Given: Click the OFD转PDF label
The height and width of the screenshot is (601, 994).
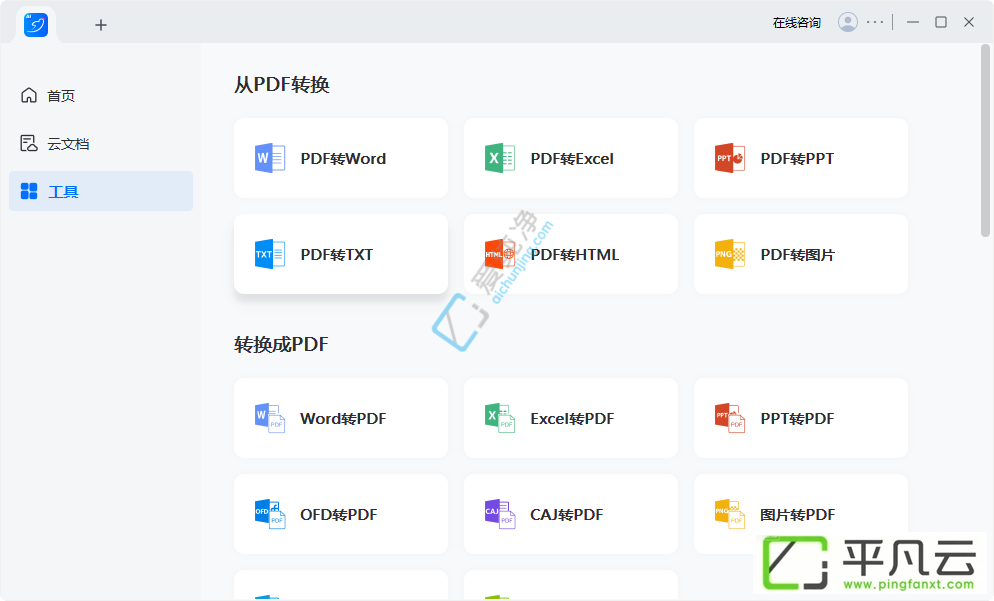Looking at the screenshot, I should click(339, 514).
